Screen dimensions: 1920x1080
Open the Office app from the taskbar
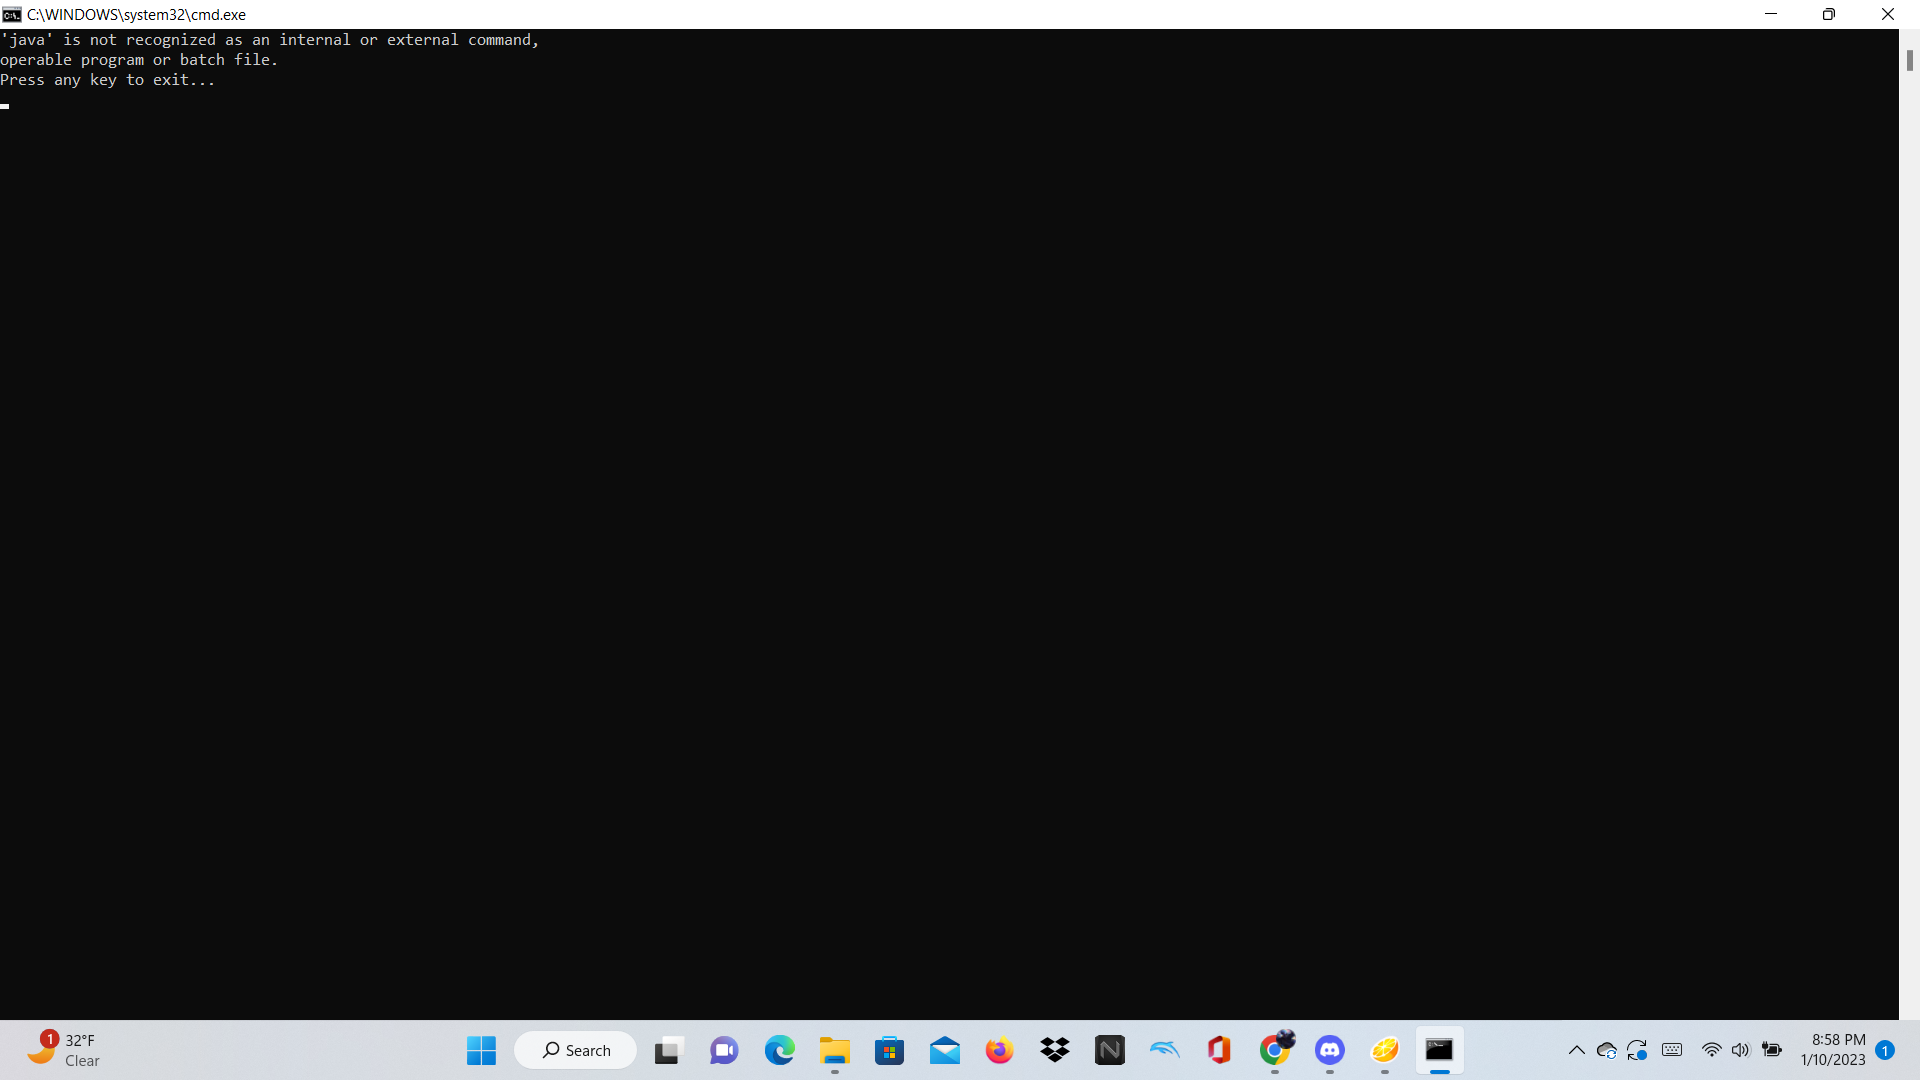click(1219, 1050)
